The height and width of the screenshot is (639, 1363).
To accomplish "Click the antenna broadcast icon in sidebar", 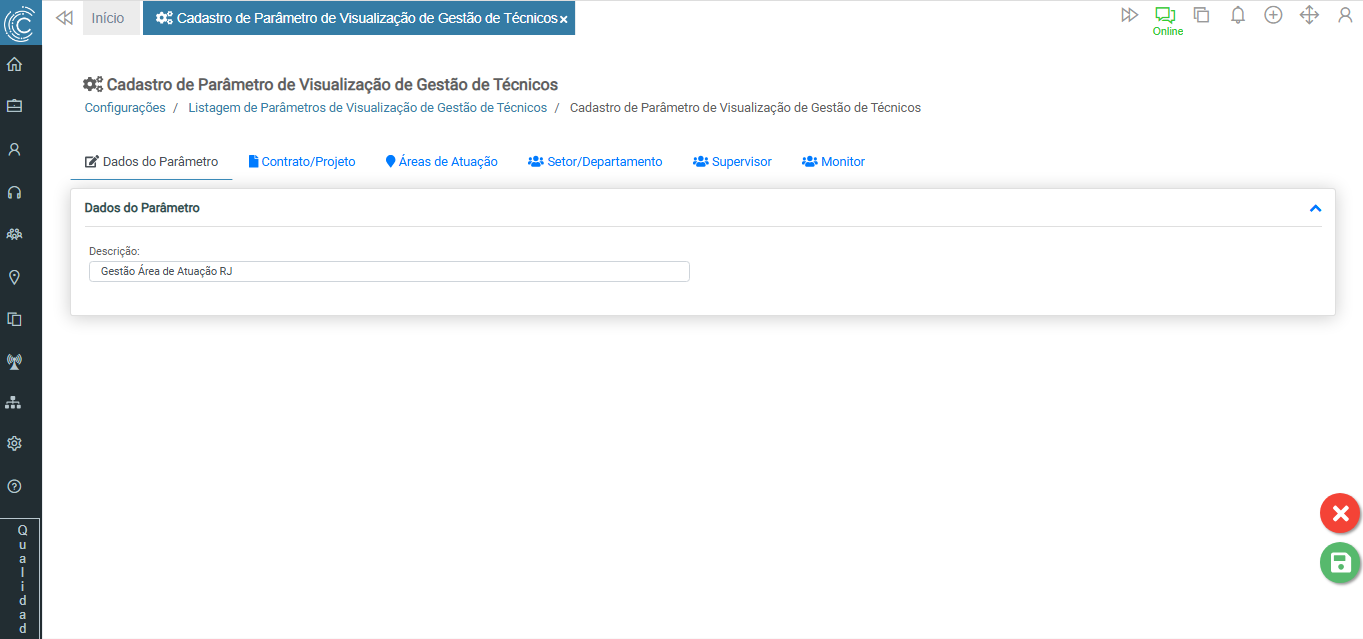I will (x=14, y=361).
